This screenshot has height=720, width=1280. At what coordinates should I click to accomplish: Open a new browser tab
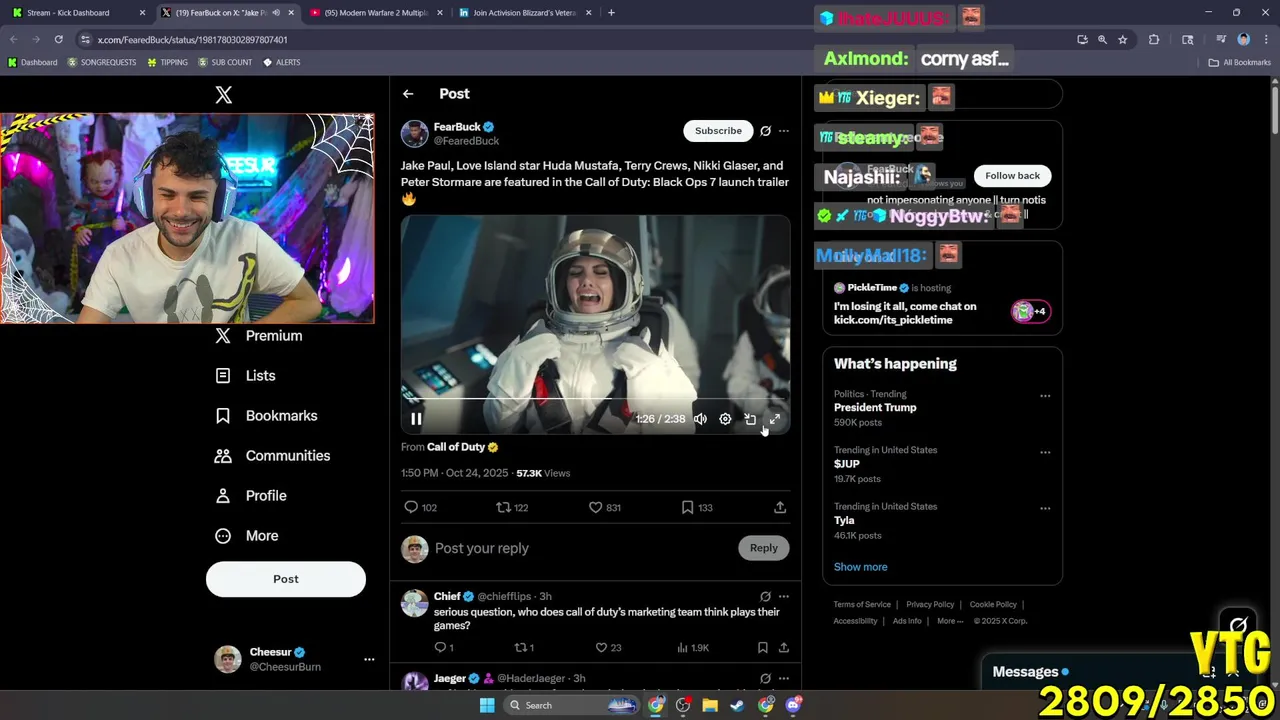coord(611,13)
